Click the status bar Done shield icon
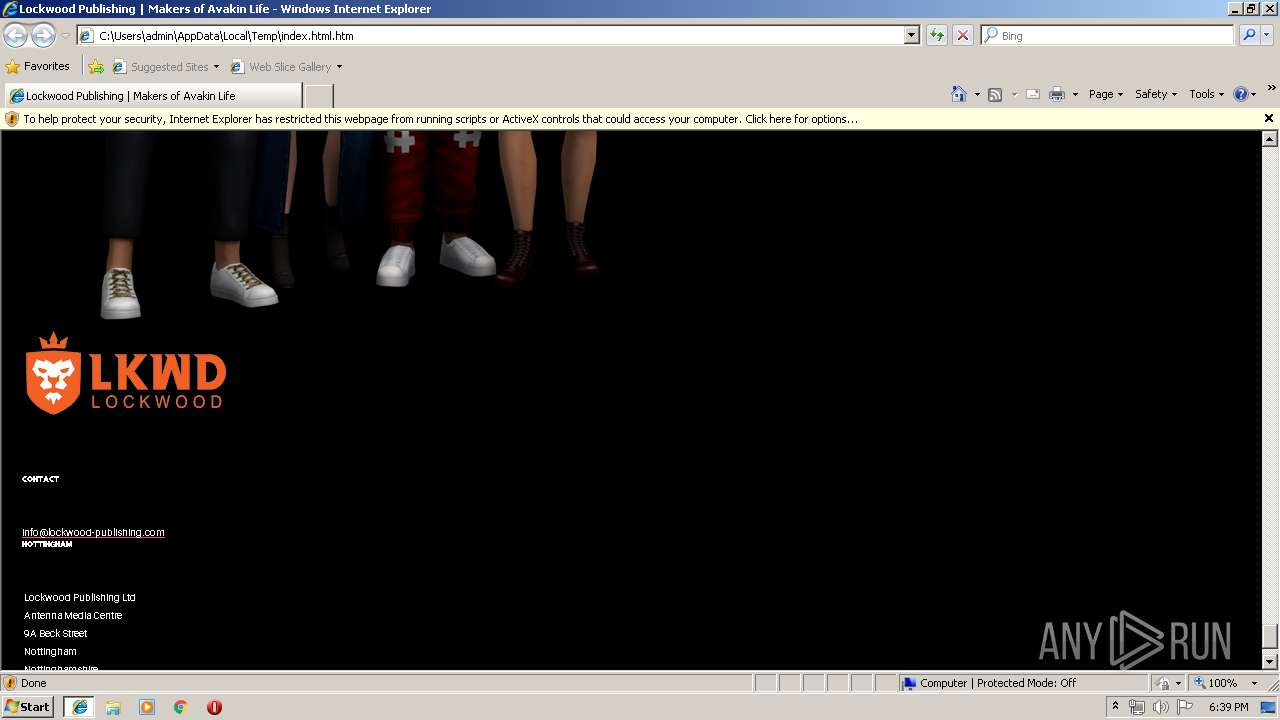 pos(10,683)
